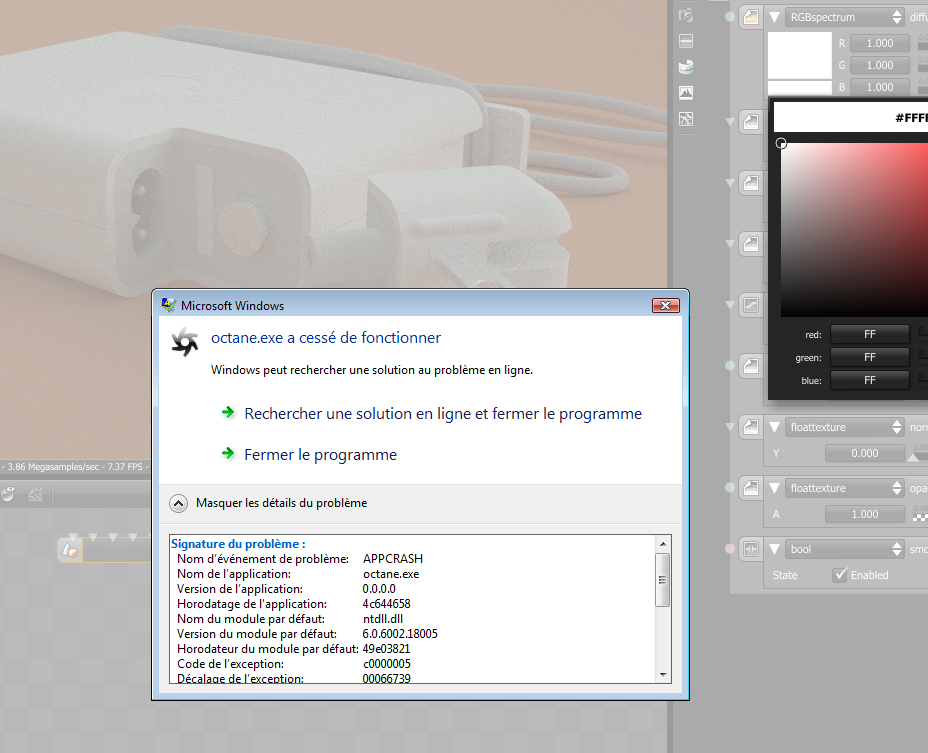Click application timestamp 4c644658 text
The width and height of the screenshot is (928, 753).
point(386,604)
